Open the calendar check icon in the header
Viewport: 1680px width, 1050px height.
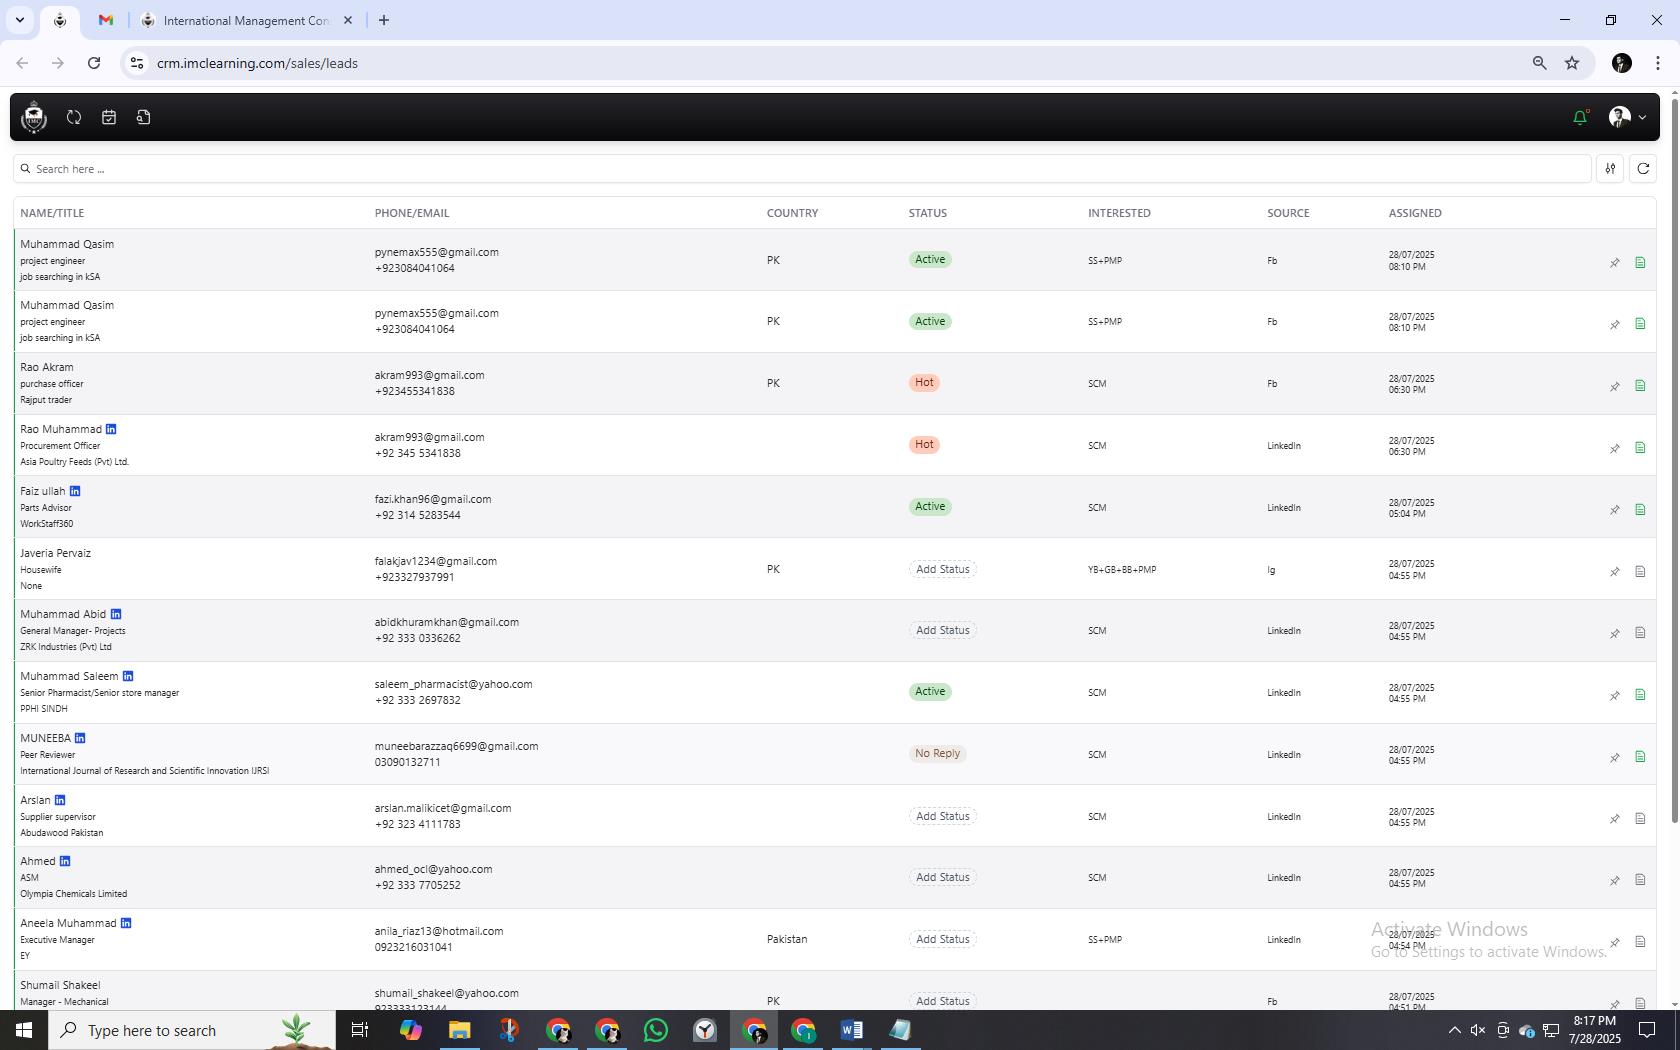point(109,117)
